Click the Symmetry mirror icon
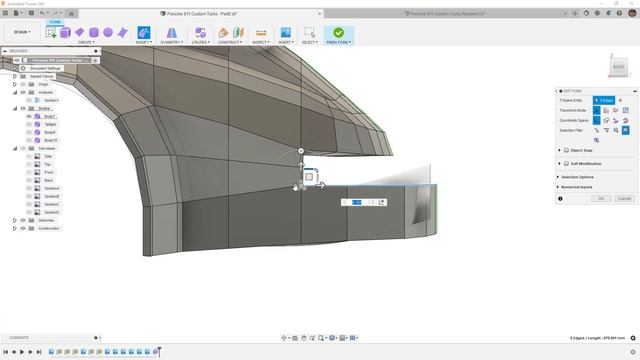The height and width of the screenshot is (360, 640). (172, 33)
